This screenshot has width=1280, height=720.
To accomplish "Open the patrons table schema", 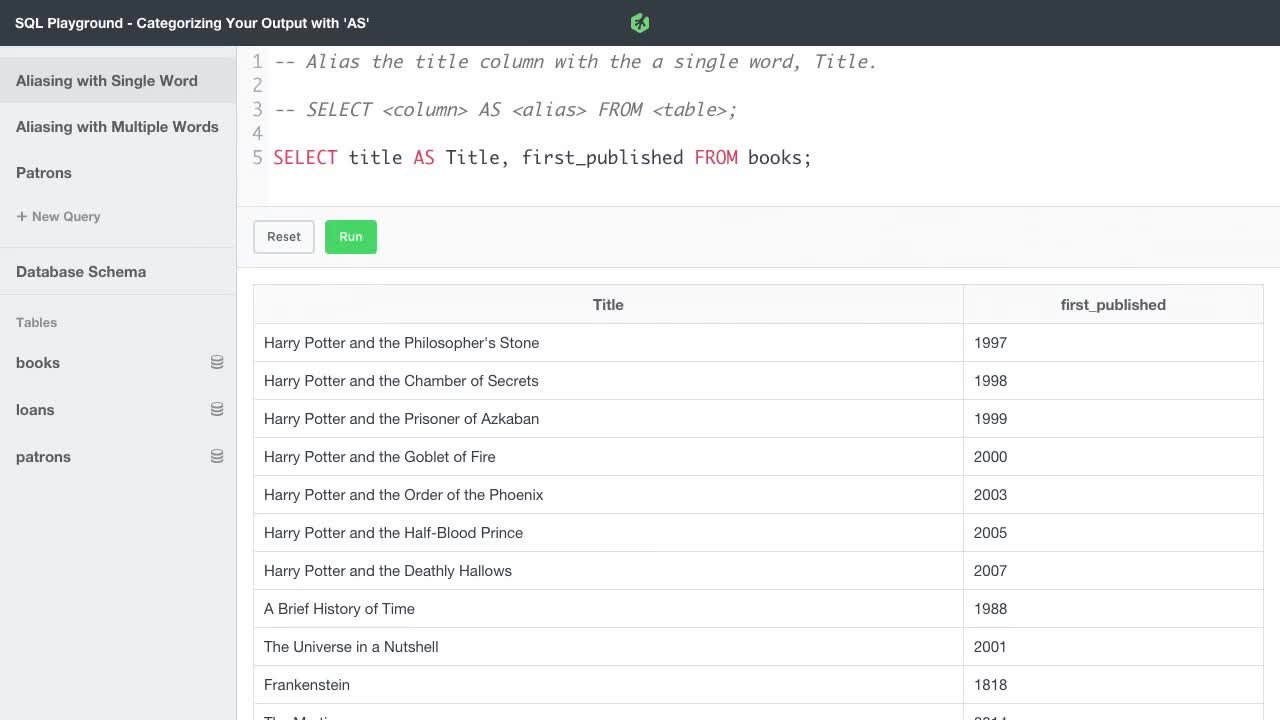I will coord(43,457).
